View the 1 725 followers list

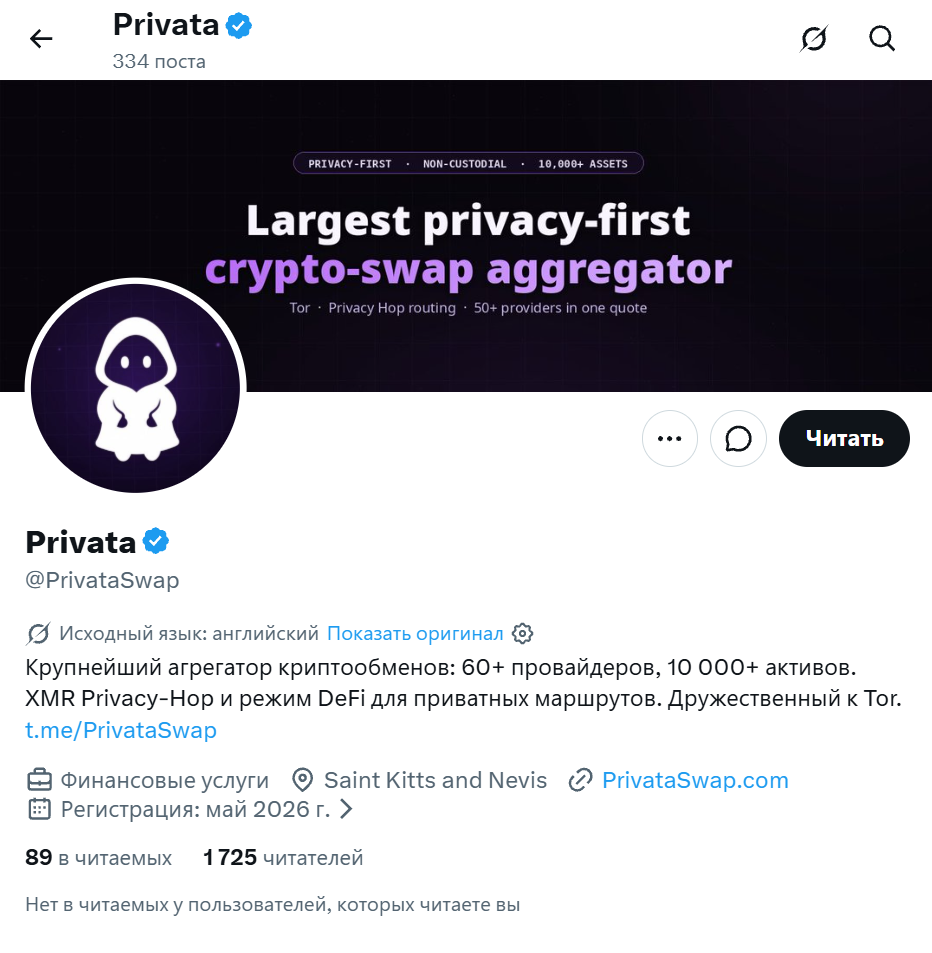(283, 858)
